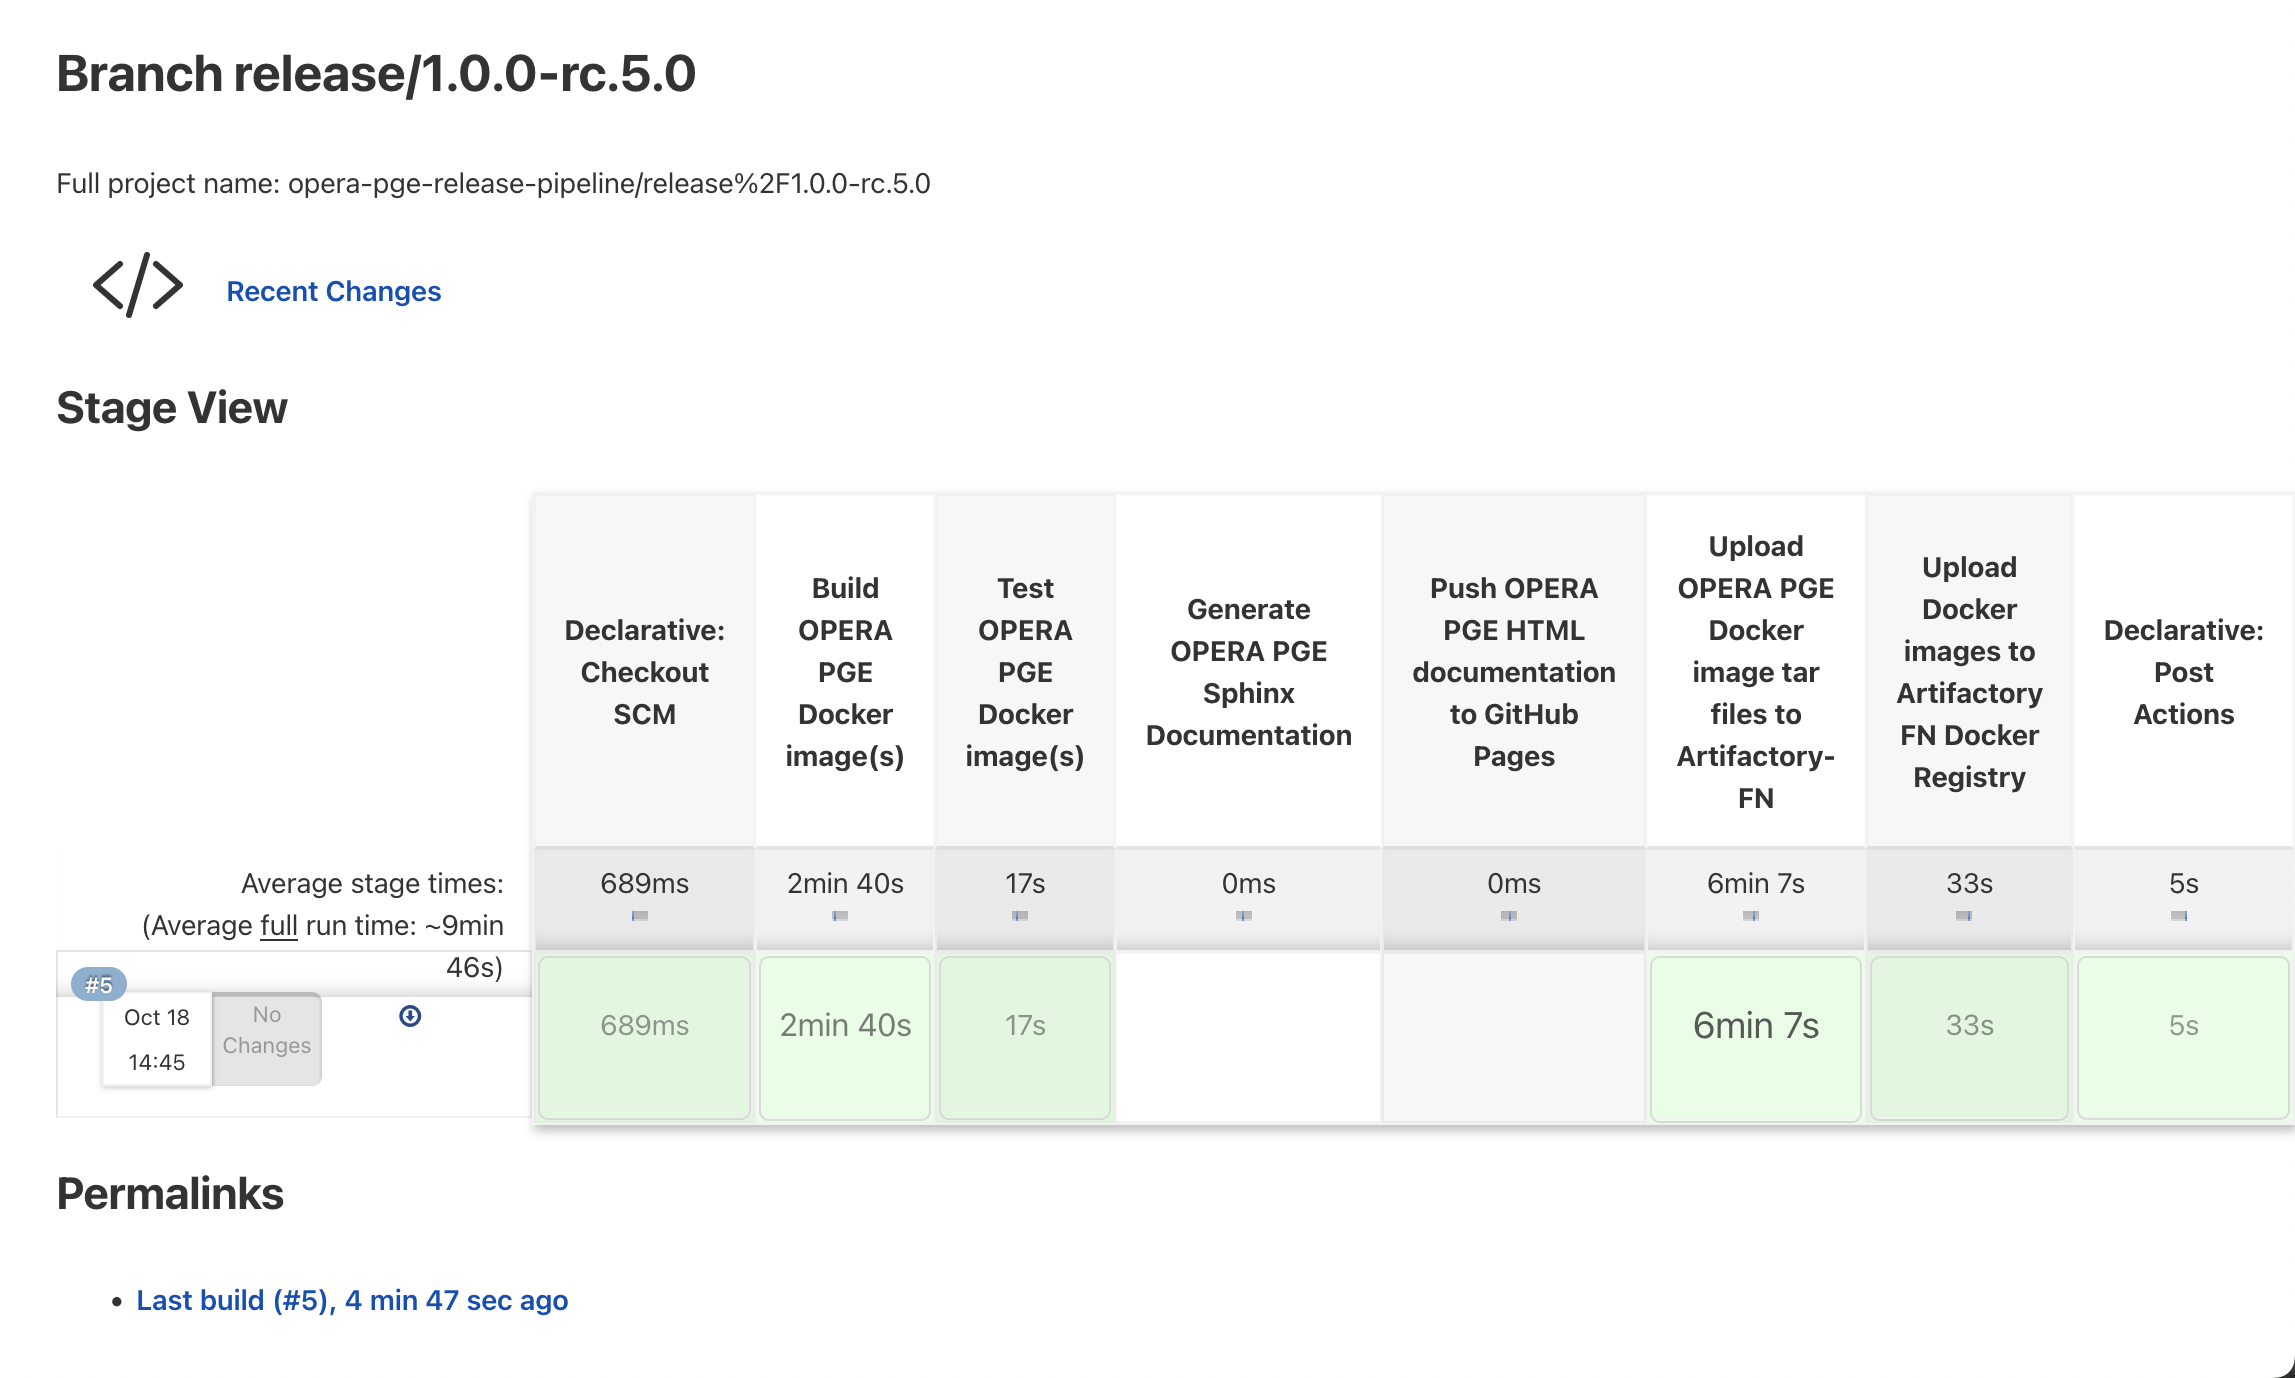Select the Upload Docker images to Artifactory header

(1969, 671)
